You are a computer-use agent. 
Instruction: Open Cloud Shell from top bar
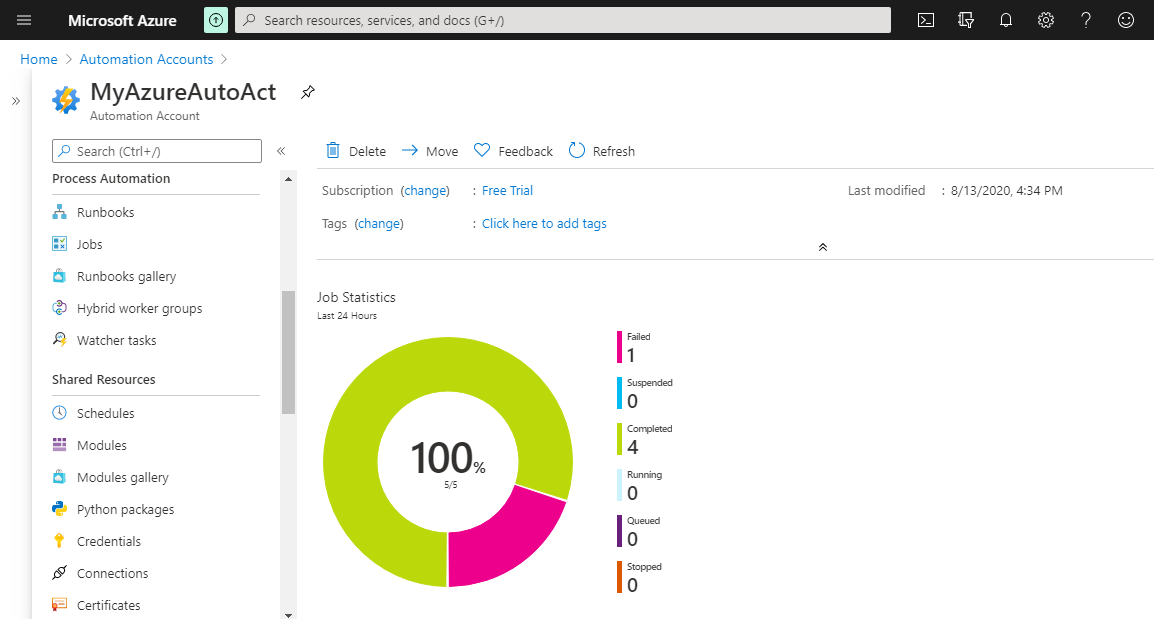(926, 20)
